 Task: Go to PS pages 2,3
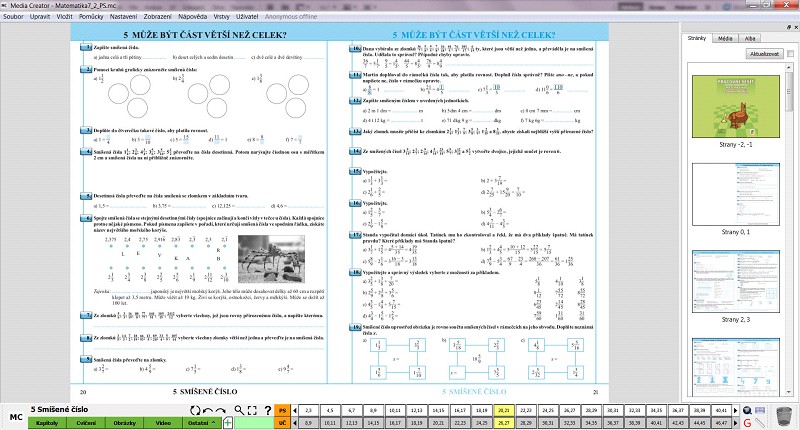click(x=308, y=410)
